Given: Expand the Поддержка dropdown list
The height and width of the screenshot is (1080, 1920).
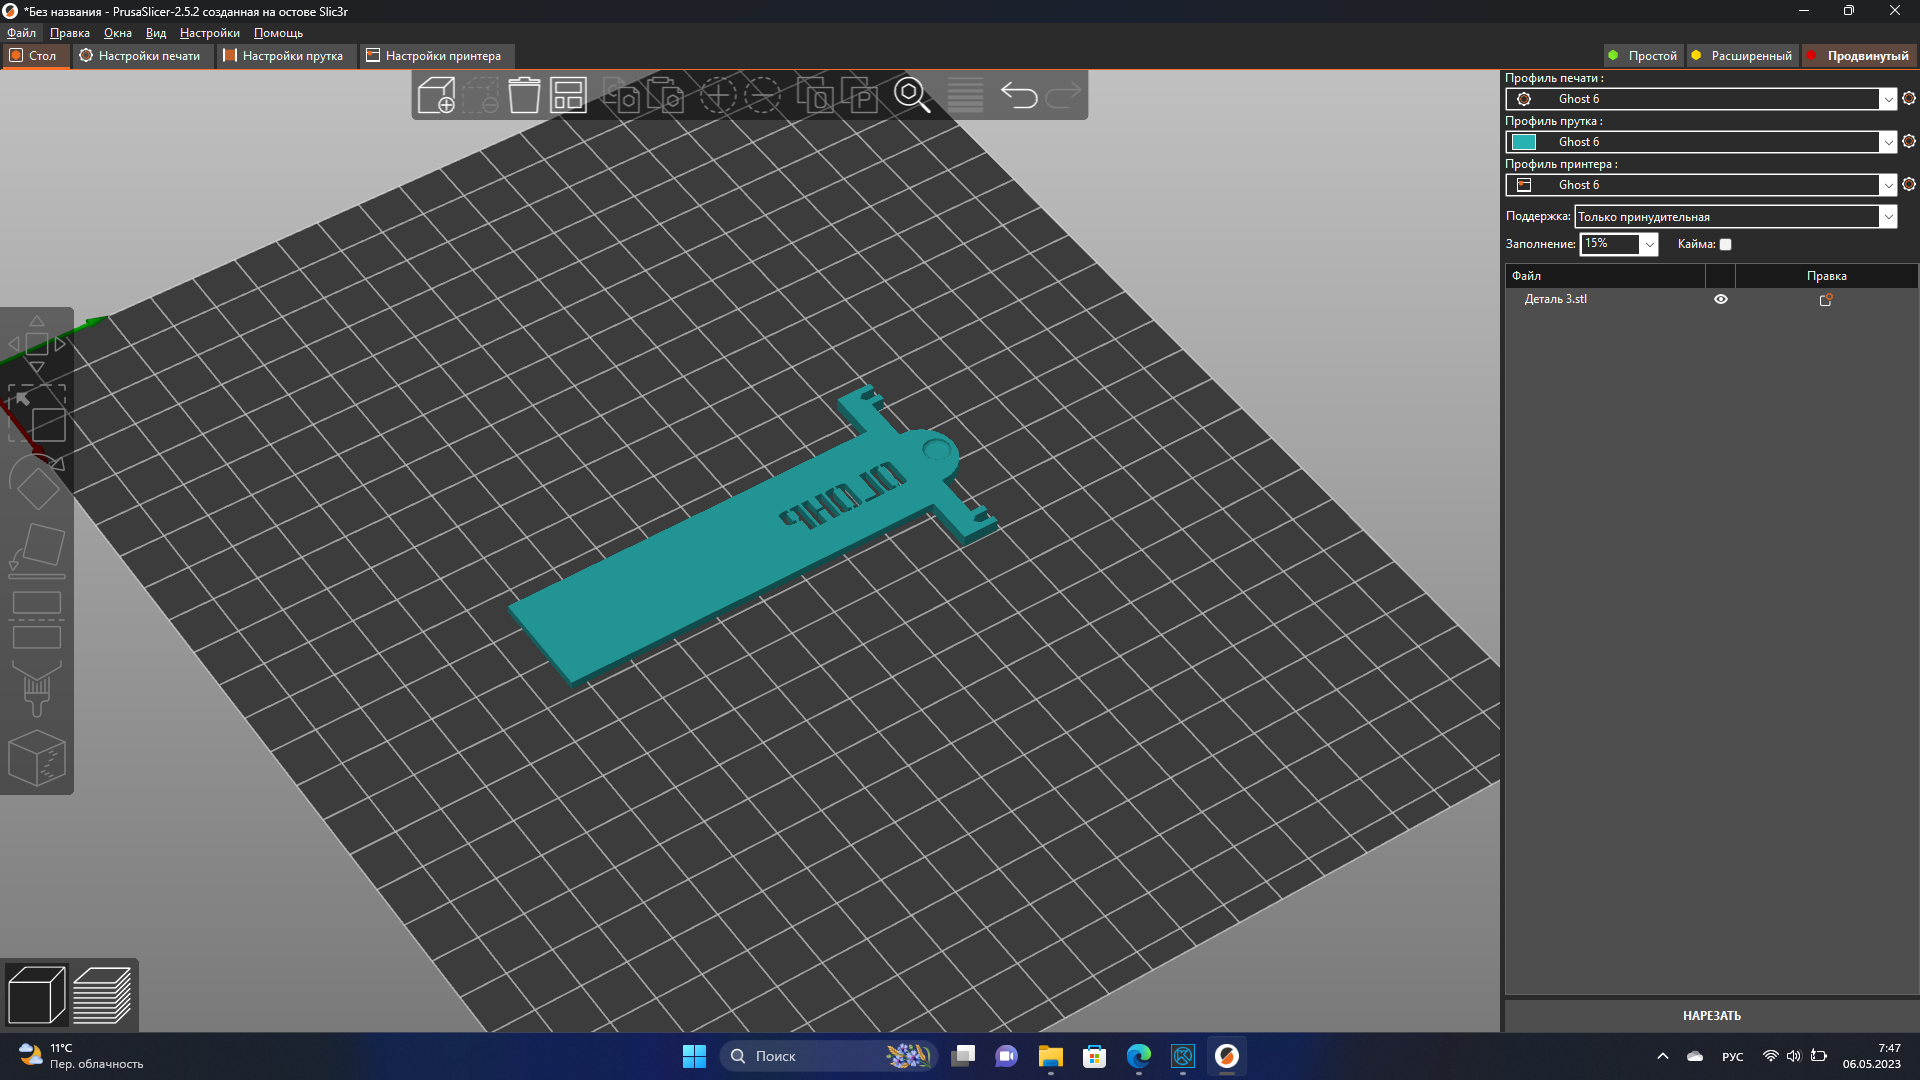Looking at the screenshot, I should (x=1887, y=217).
